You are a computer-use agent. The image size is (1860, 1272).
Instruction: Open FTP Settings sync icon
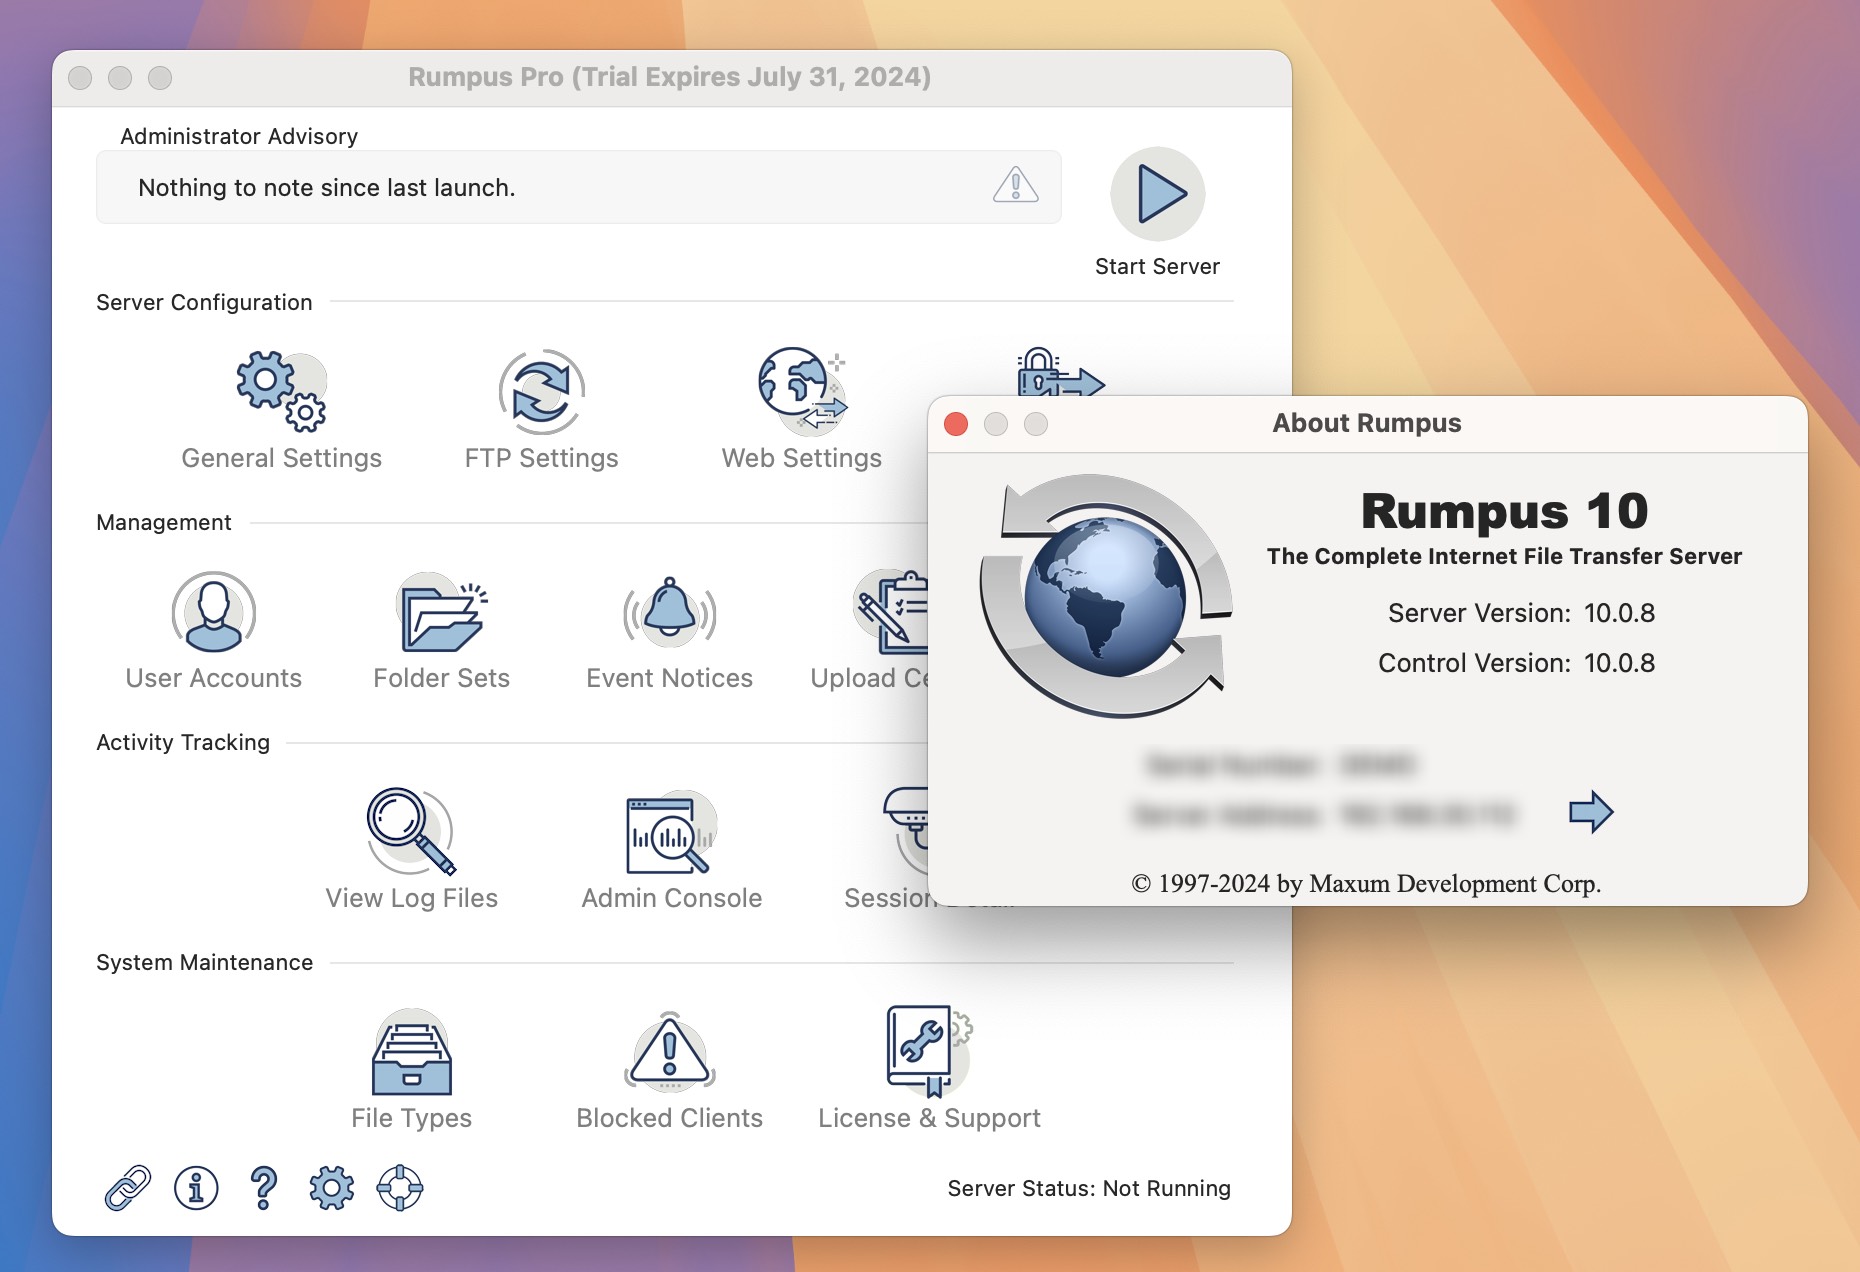541,391
